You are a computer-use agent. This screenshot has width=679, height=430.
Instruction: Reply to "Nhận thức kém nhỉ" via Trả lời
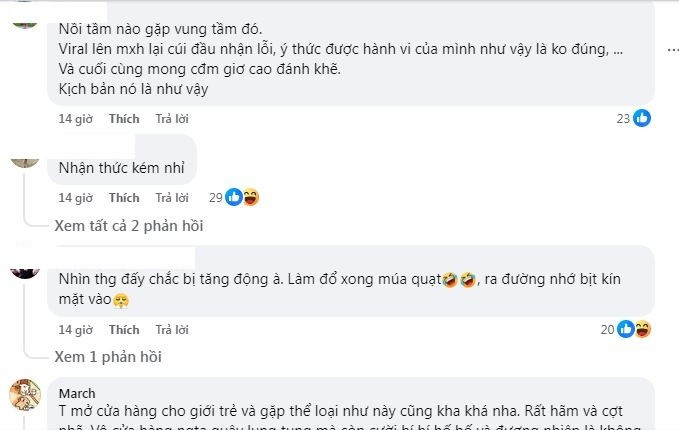(172, 198)
